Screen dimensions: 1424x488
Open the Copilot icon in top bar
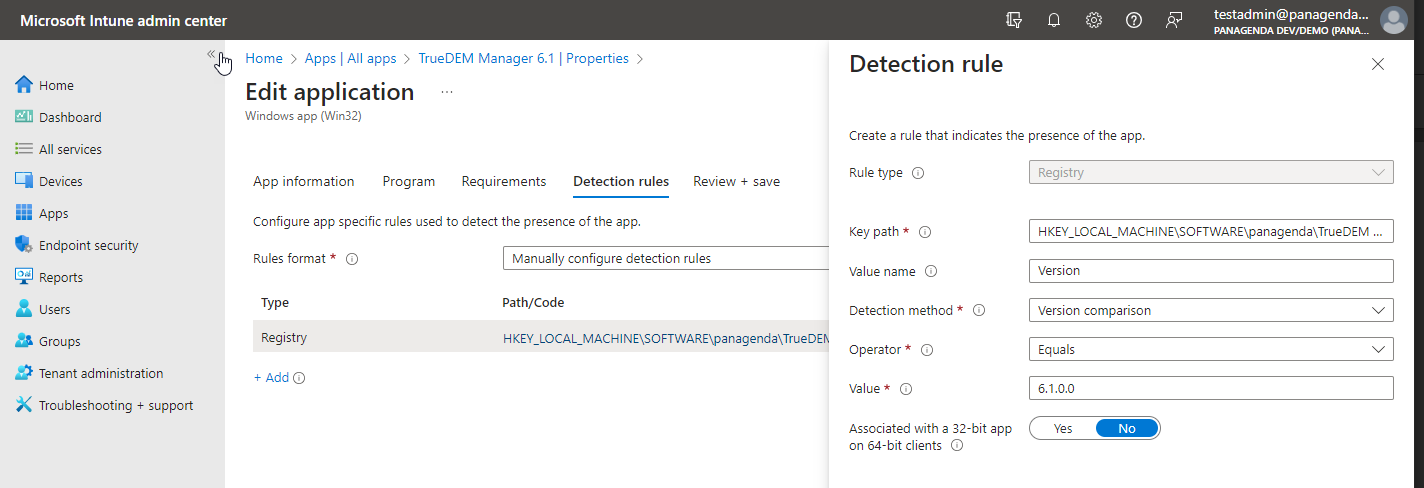(x=1015, y=20)
